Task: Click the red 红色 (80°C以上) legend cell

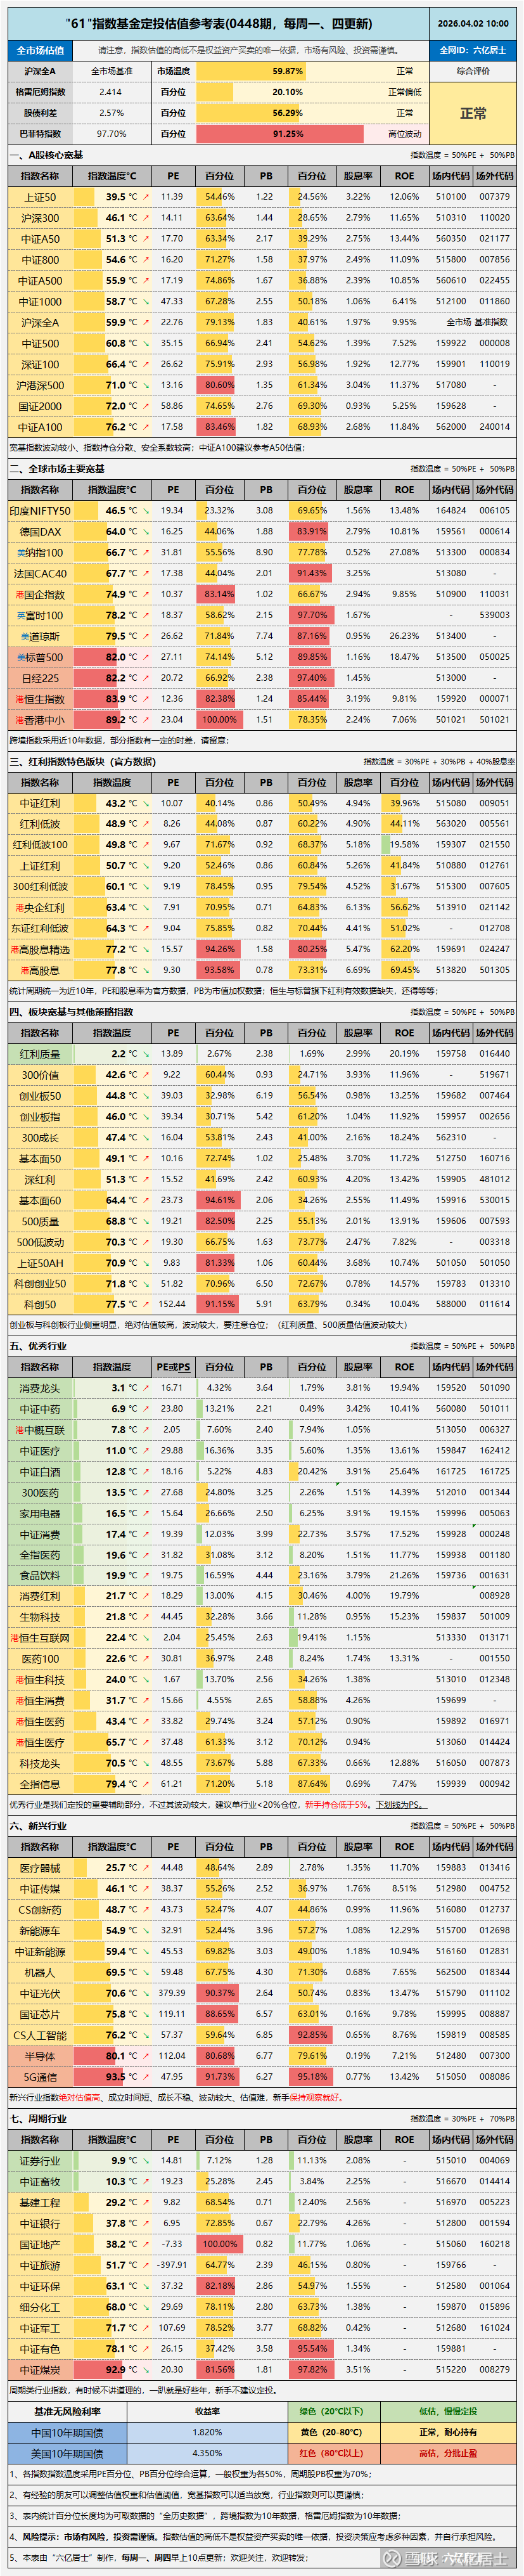Action: (331, 2453)
